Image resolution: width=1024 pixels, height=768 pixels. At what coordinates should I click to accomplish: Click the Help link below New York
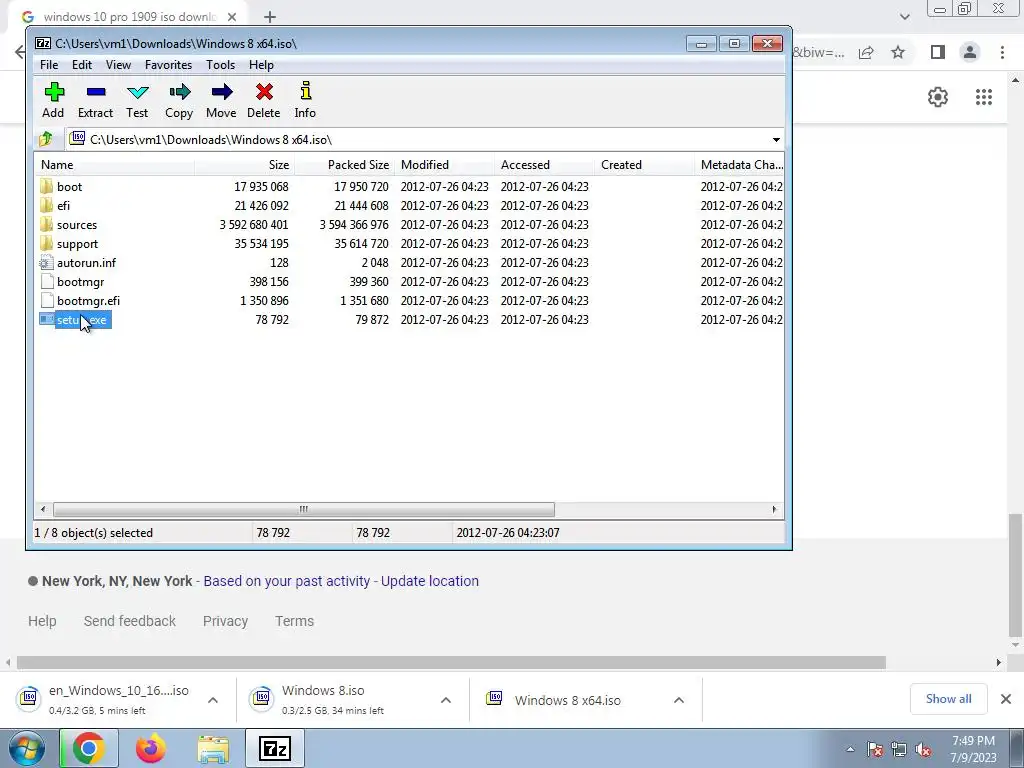tap(42, 621)
